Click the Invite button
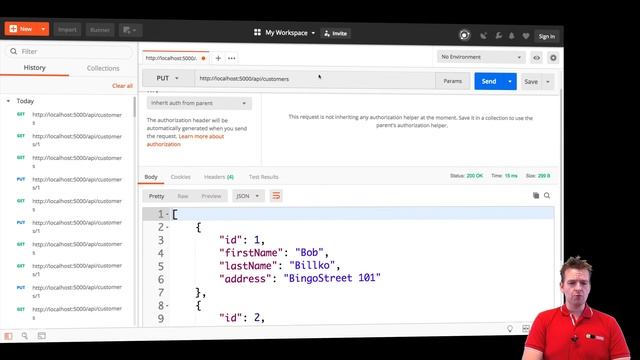 (336, 33)
